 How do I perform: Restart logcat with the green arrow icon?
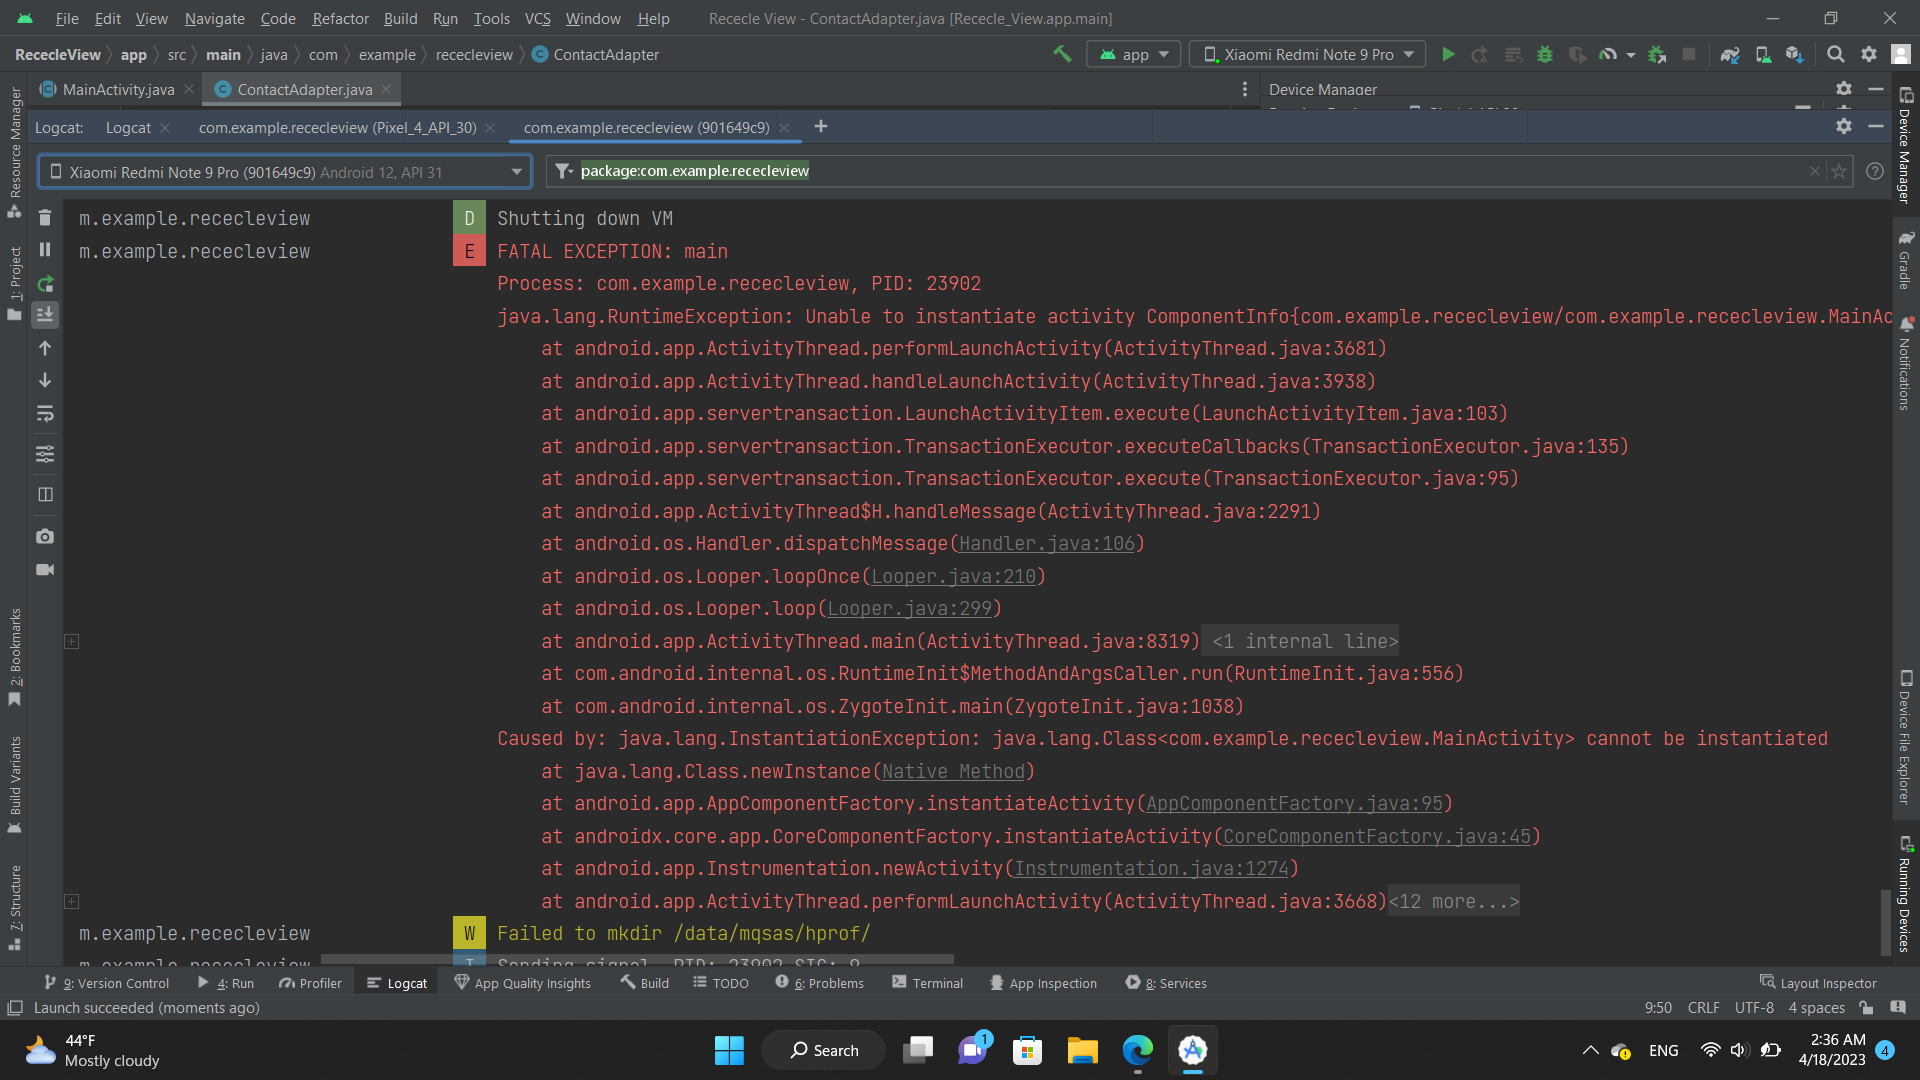pyautogui.click(x=45, y=283)
